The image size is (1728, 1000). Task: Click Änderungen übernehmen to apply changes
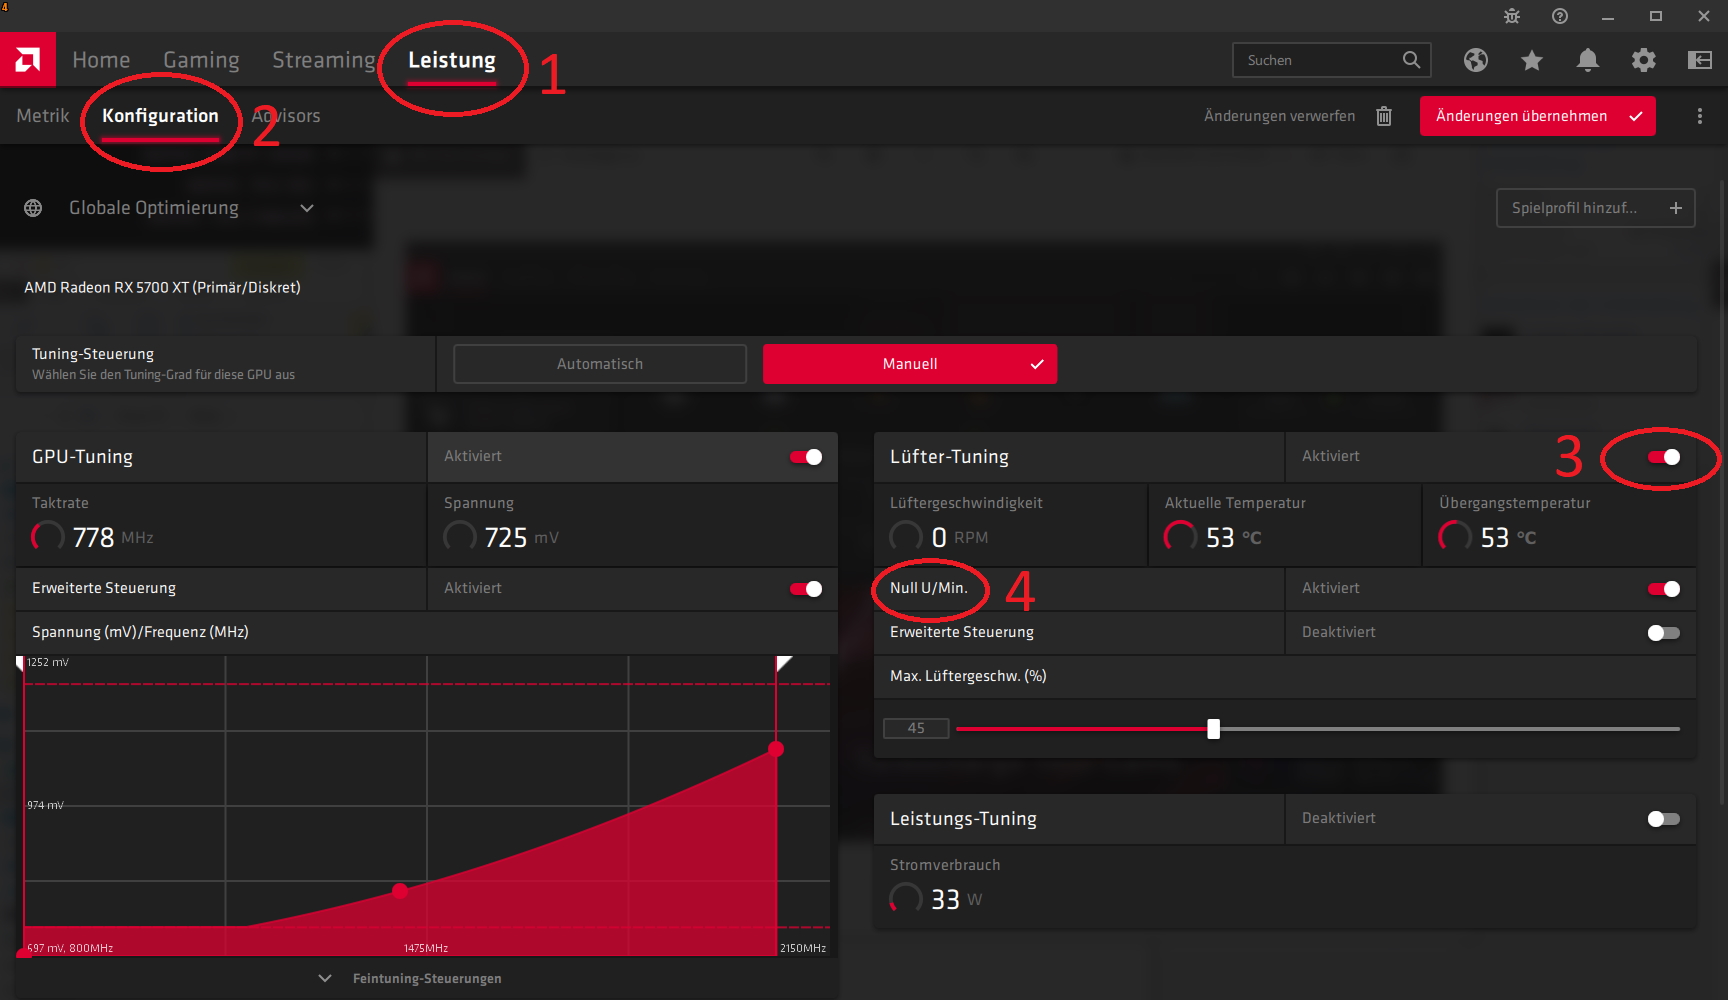1538,116
